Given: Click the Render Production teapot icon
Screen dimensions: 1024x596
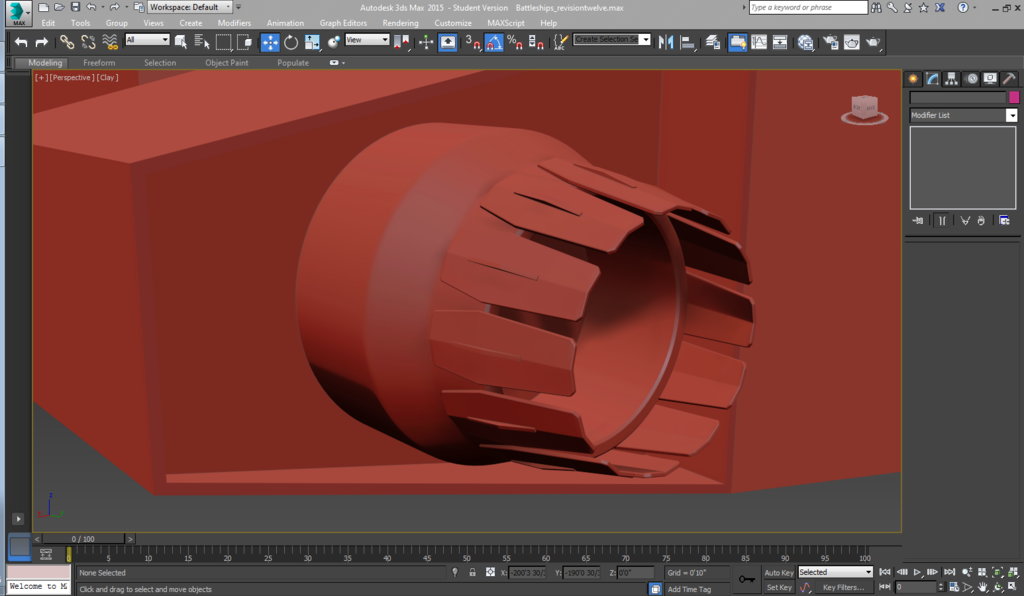Looking at the screenshot, I should (873, 42).
